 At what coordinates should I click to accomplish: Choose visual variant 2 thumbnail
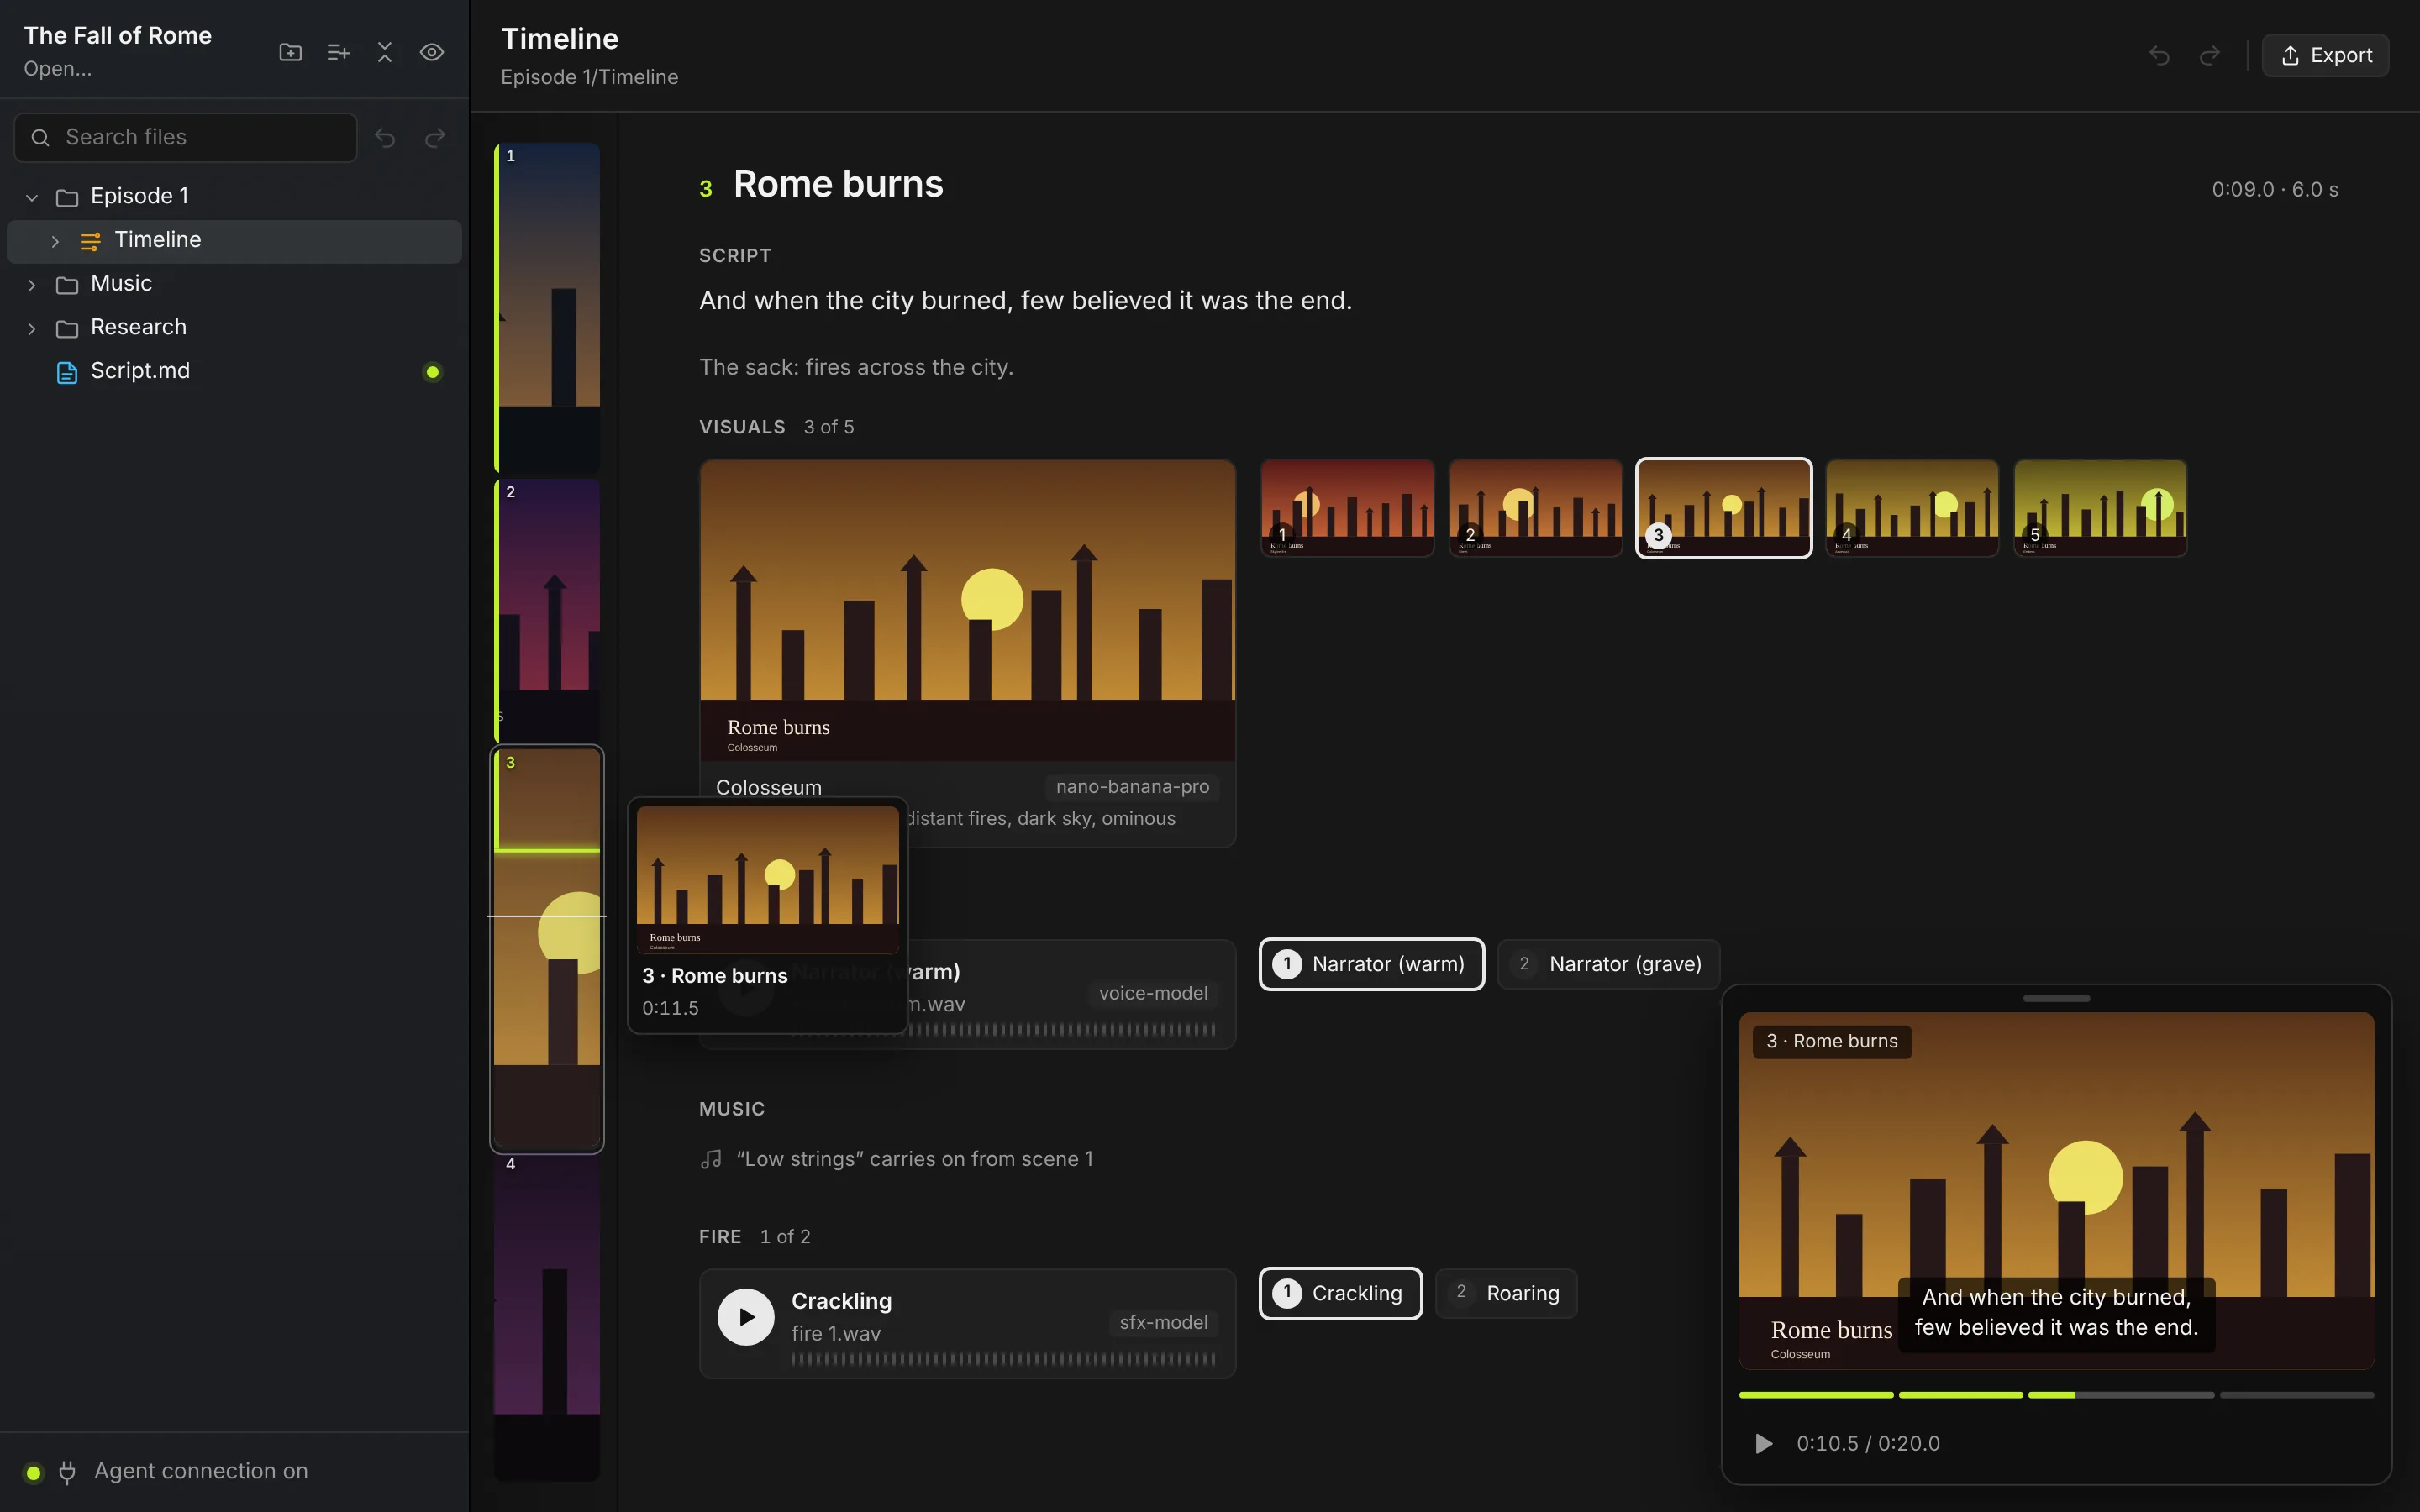1535,508
